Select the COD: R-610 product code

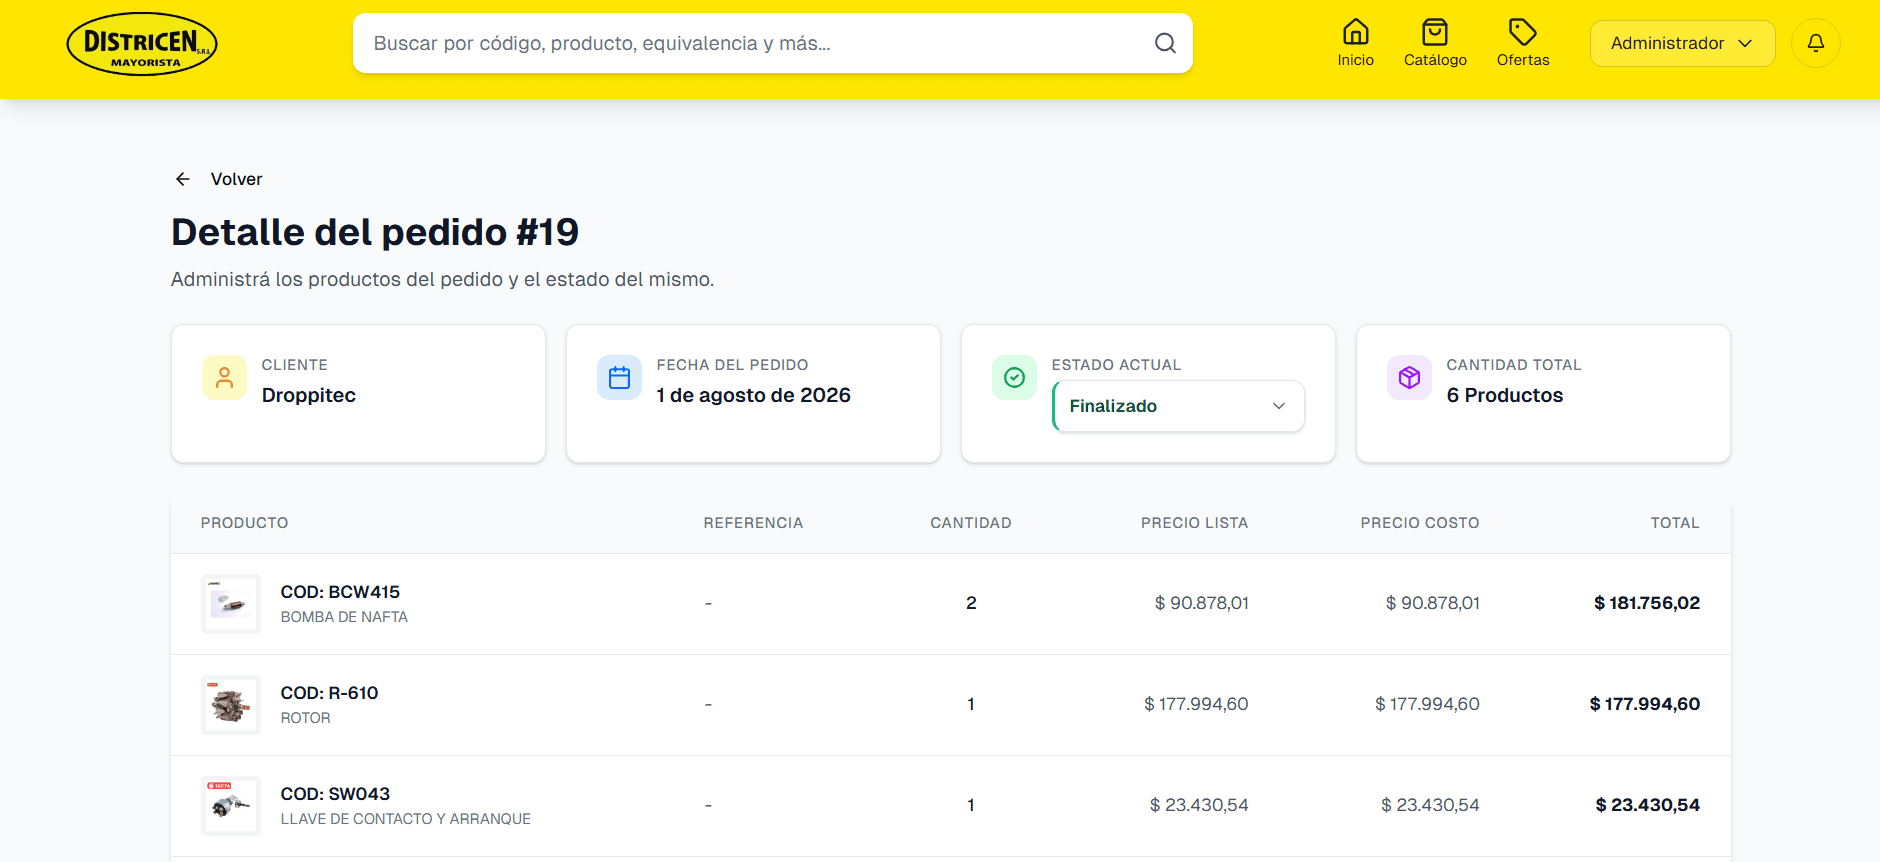pyautogui.click(x=329, y=693)
